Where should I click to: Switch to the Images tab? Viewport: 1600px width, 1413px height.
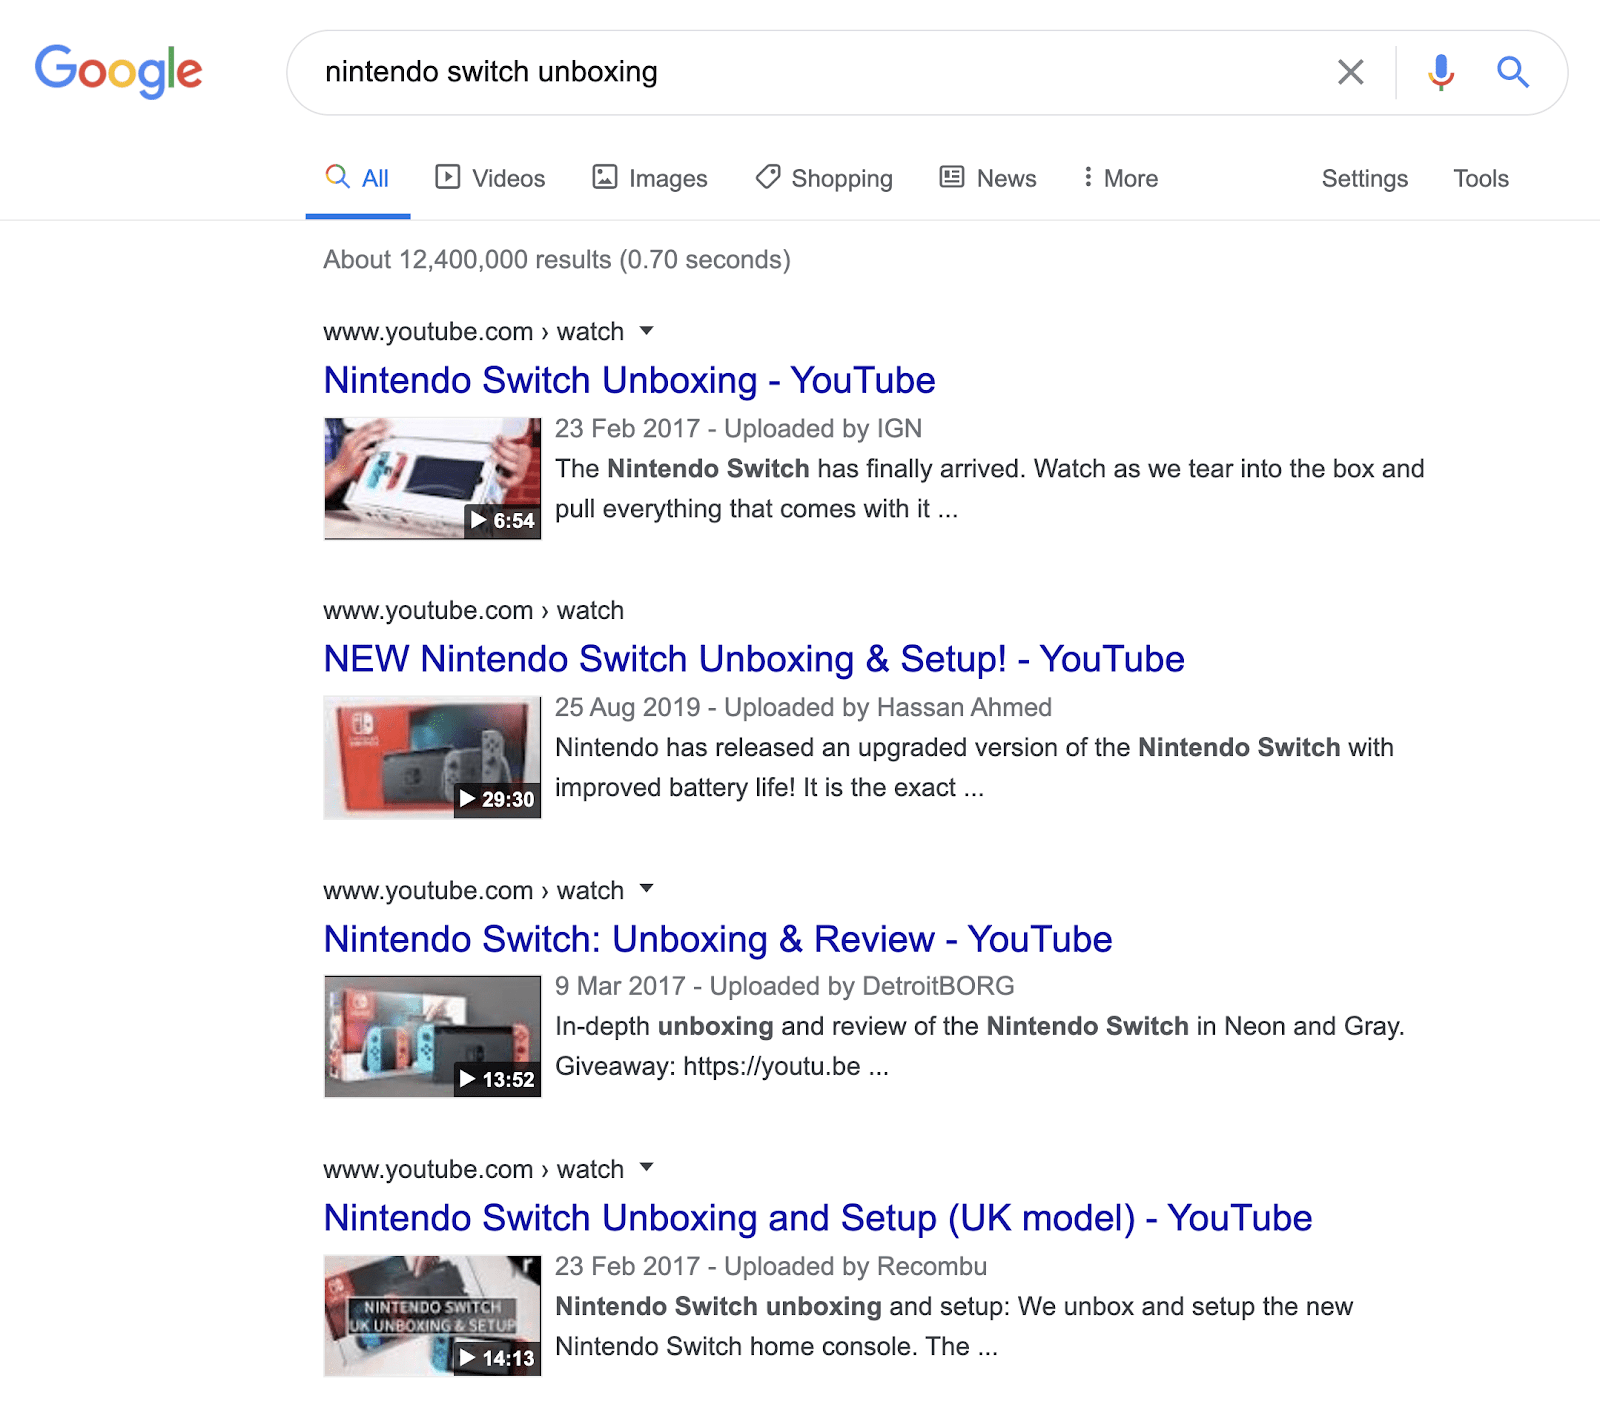(x=650, y=178)
